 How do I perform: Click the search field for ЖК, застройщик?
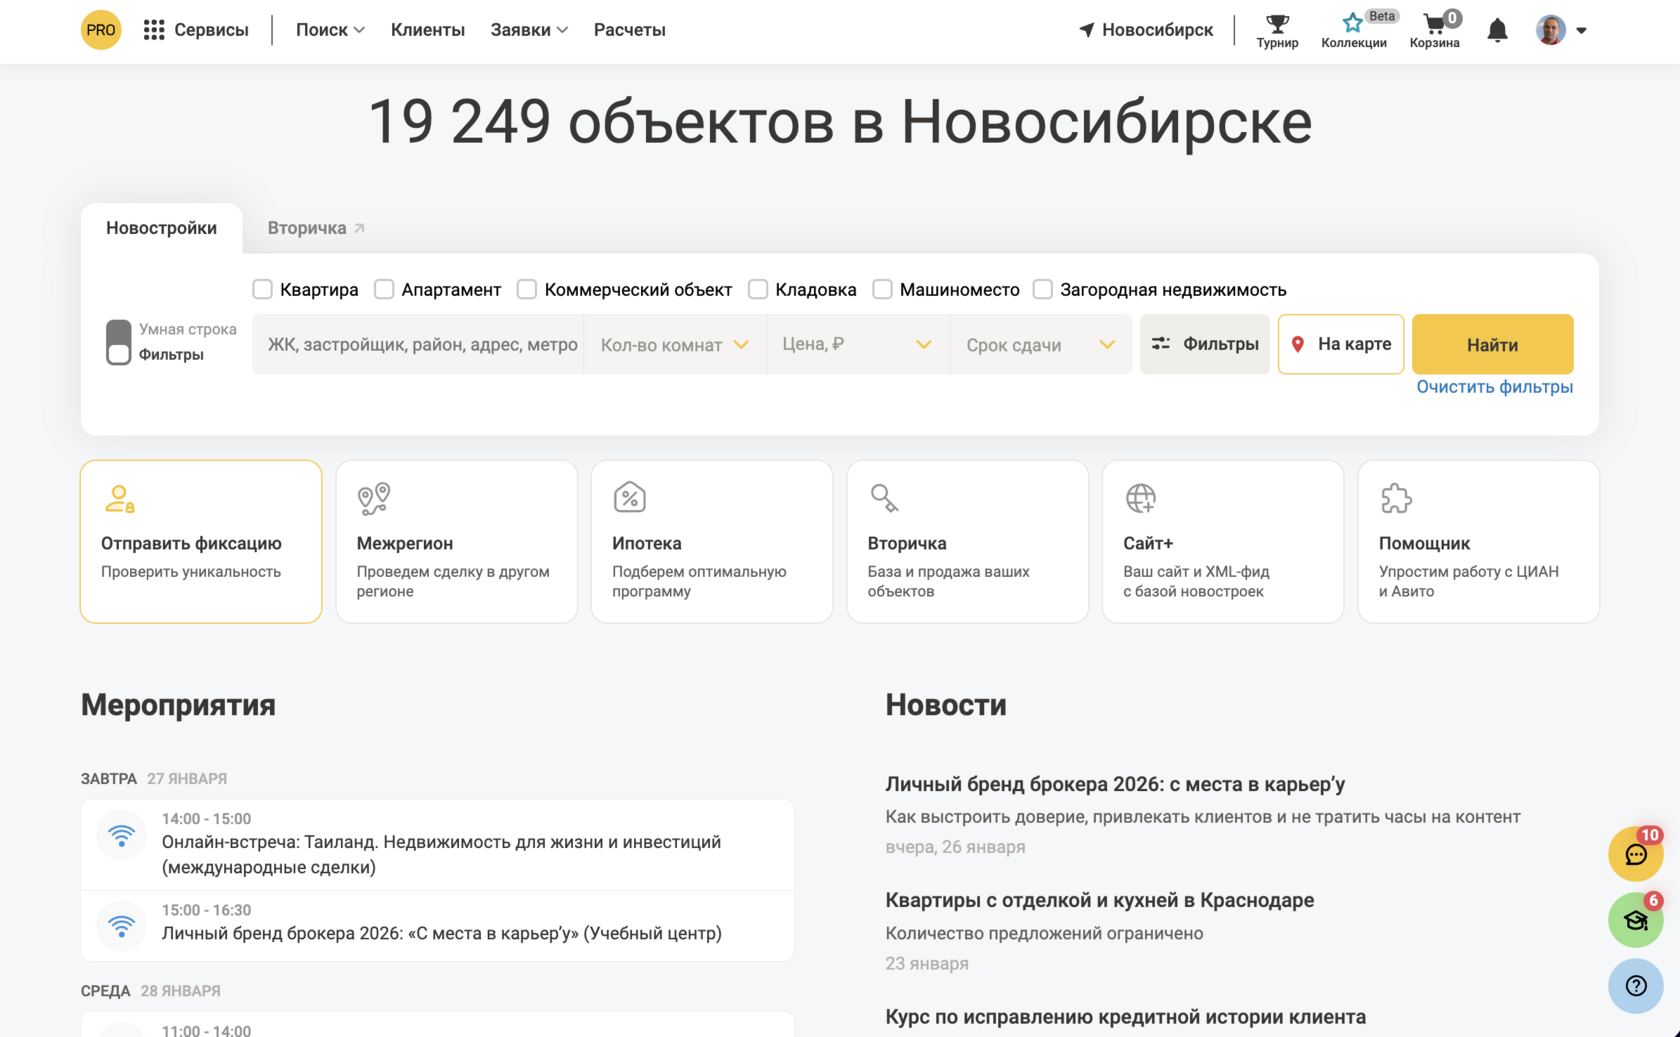pyautogui.click(x=418, y=344)
